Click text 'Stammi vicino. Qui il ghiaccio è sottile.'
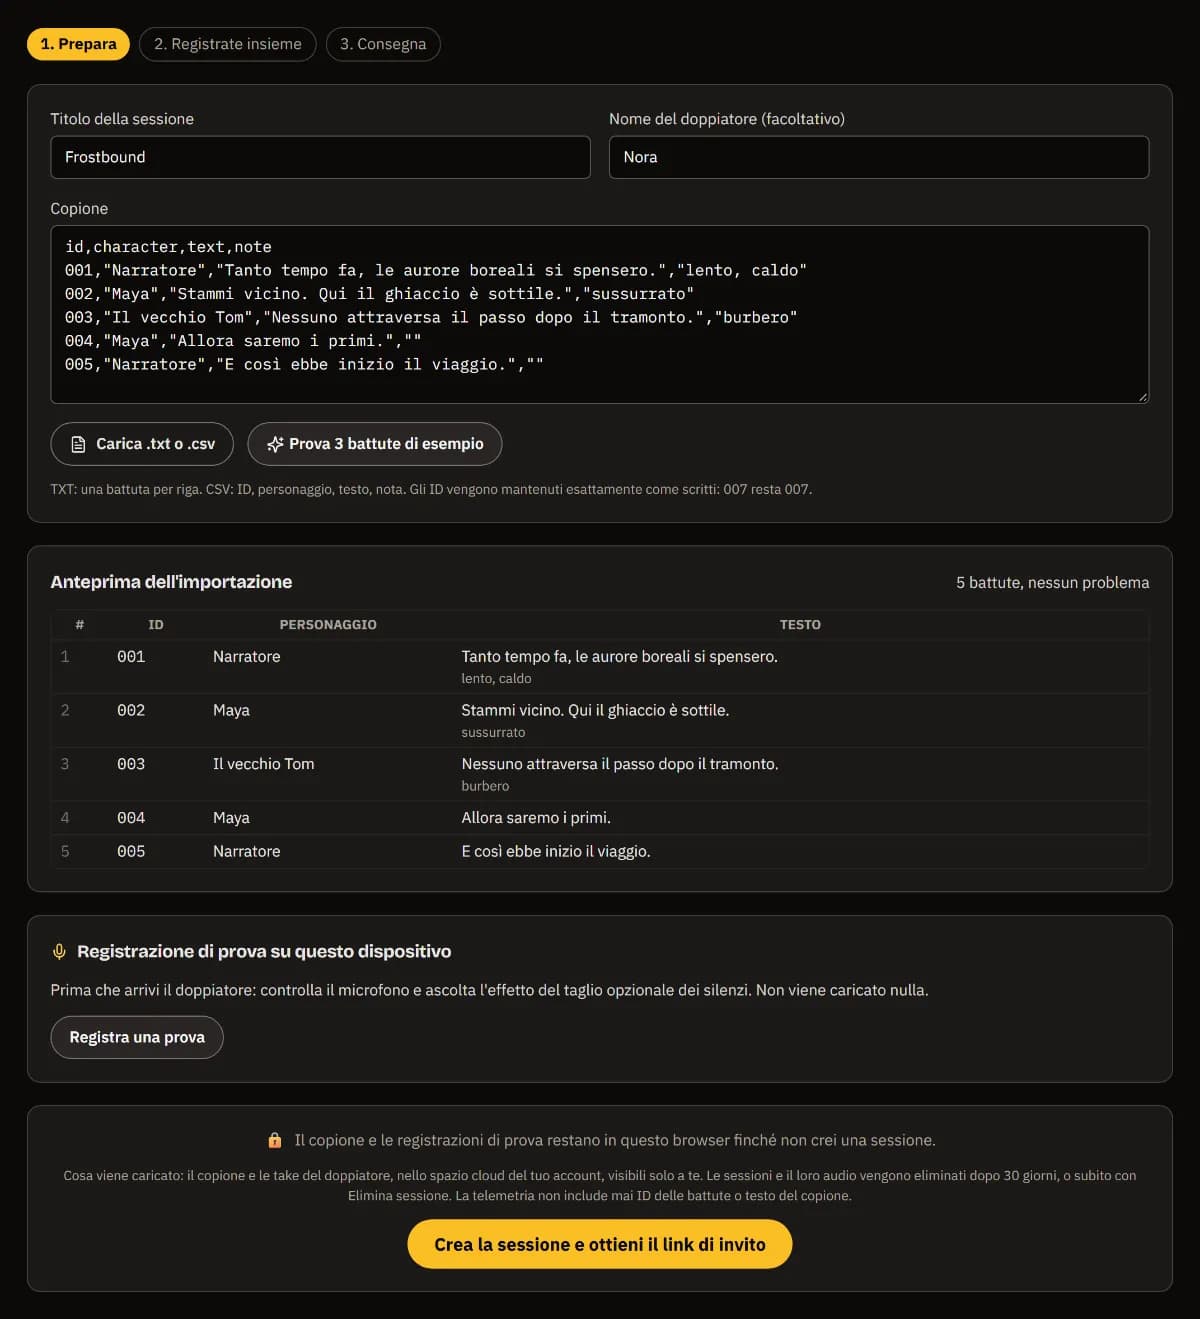 [x=595, y=710]
